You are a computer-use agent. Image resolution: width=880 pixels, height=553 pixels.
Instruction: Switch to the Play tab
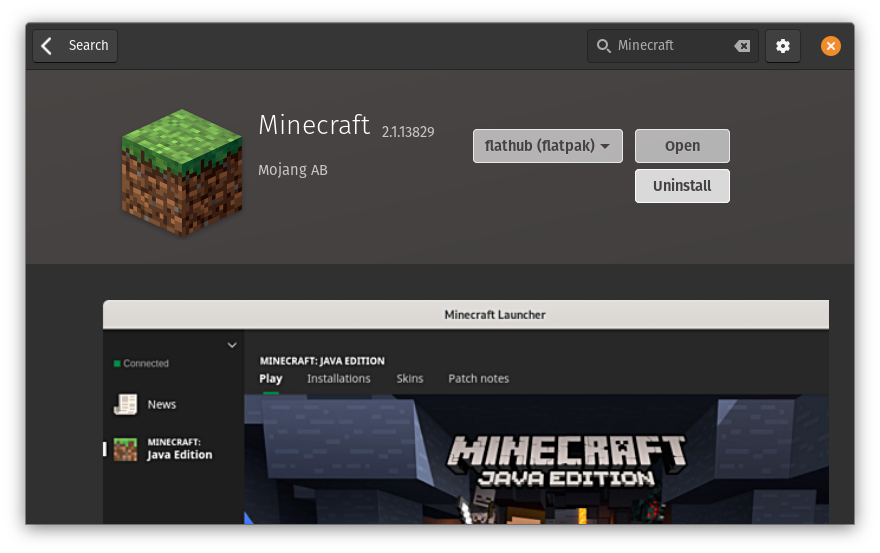(x=271, y=379)
